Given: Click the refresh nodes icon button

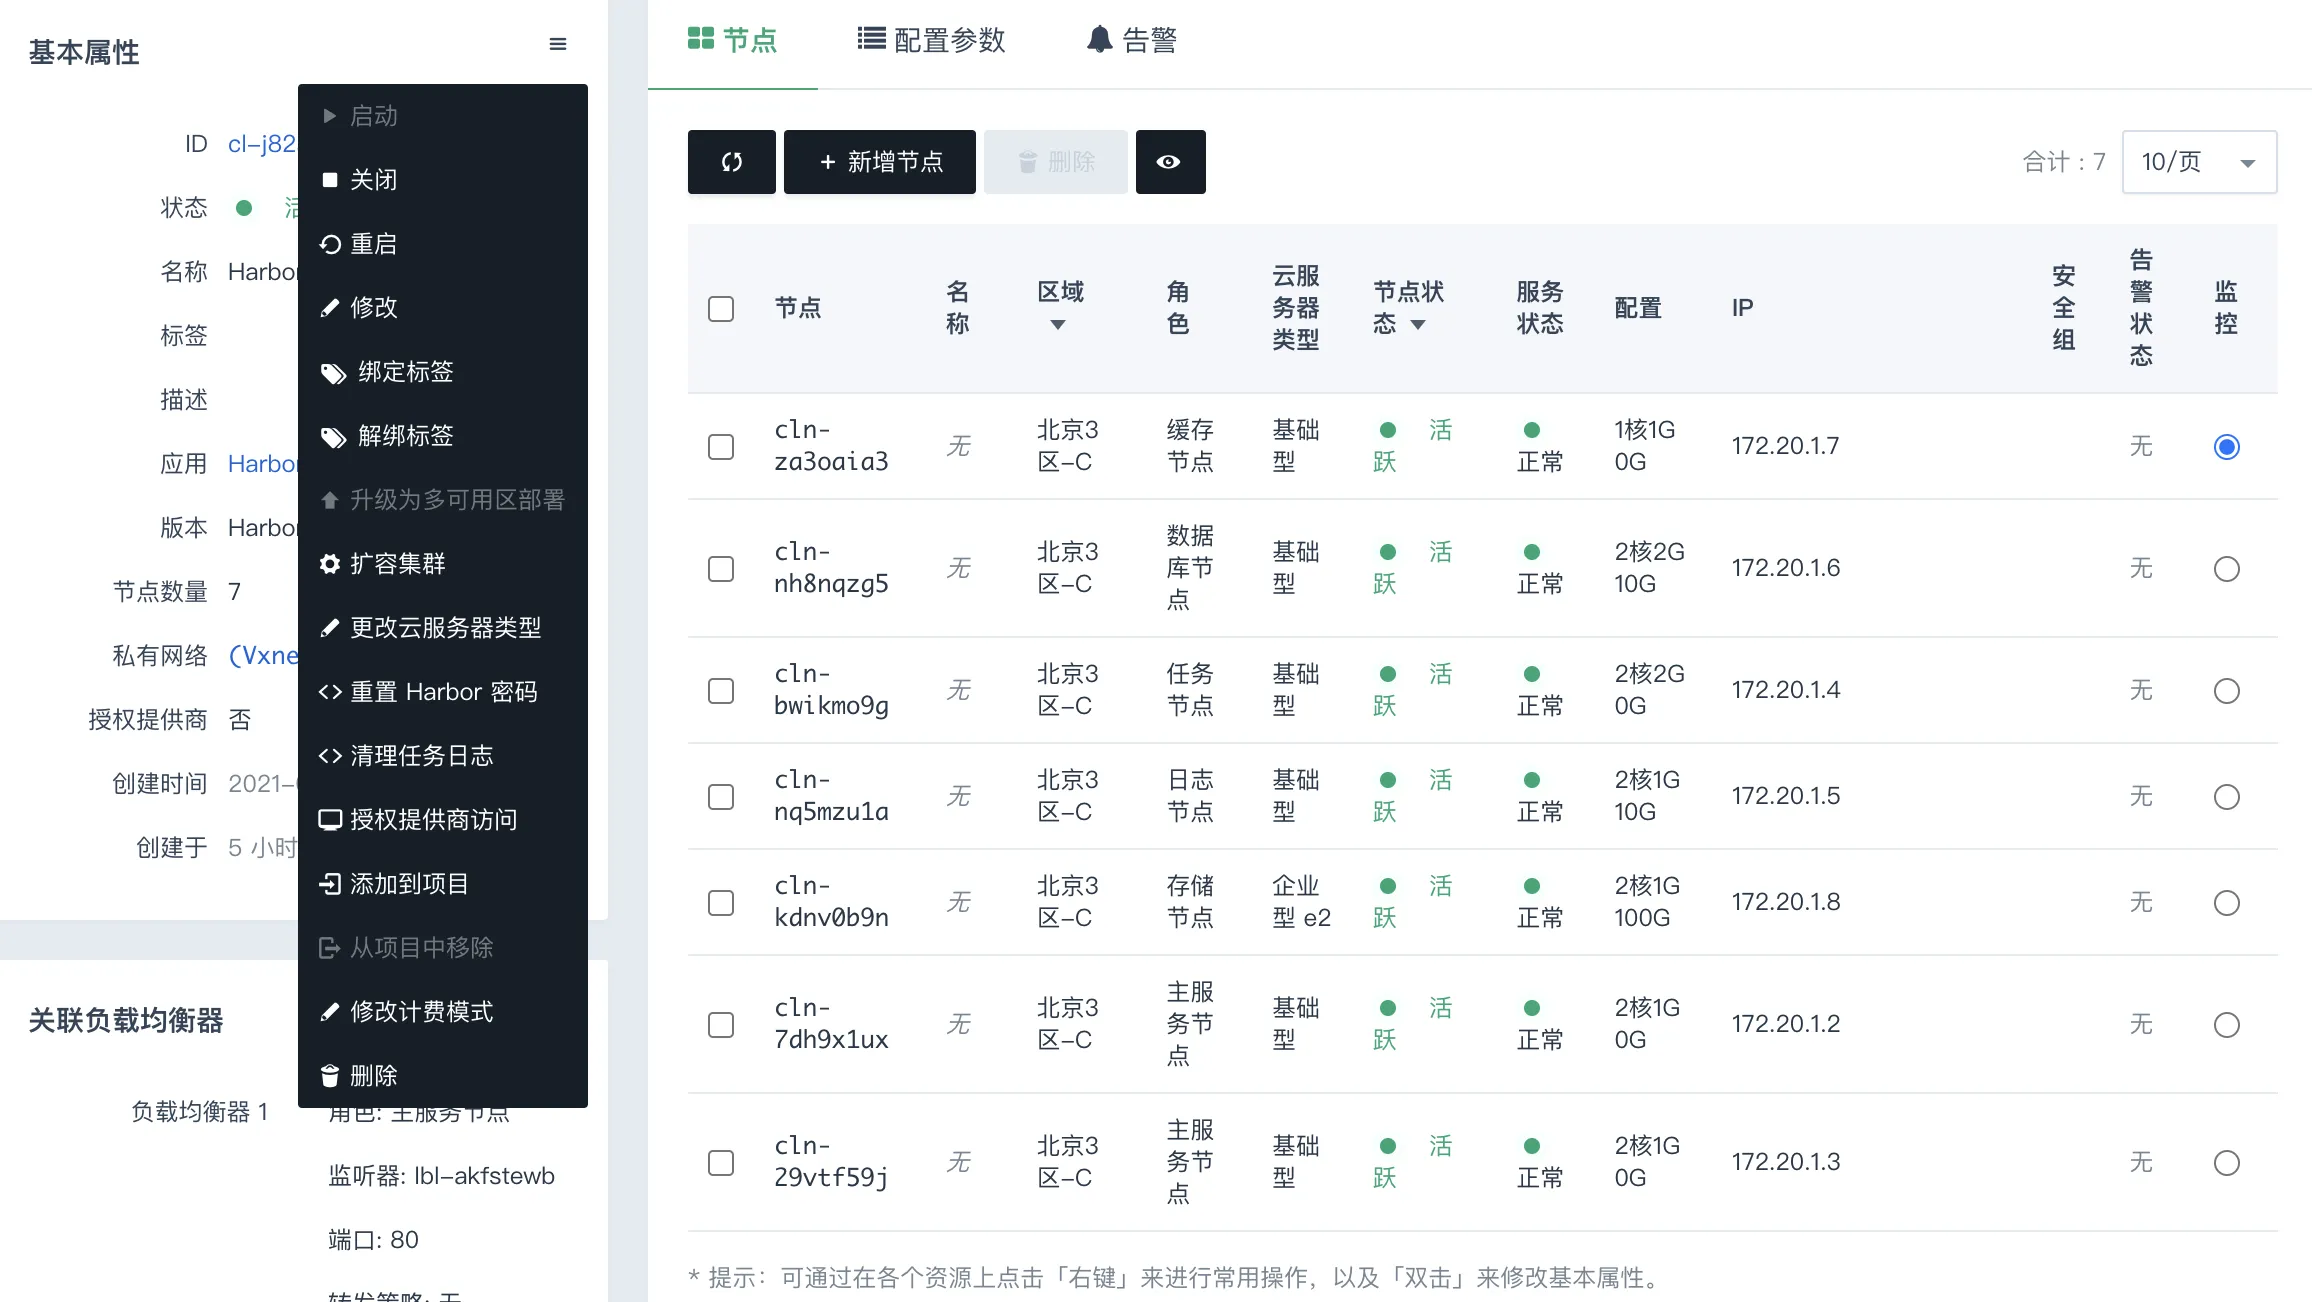Looking at the screenshot, I should pos(731,162).
